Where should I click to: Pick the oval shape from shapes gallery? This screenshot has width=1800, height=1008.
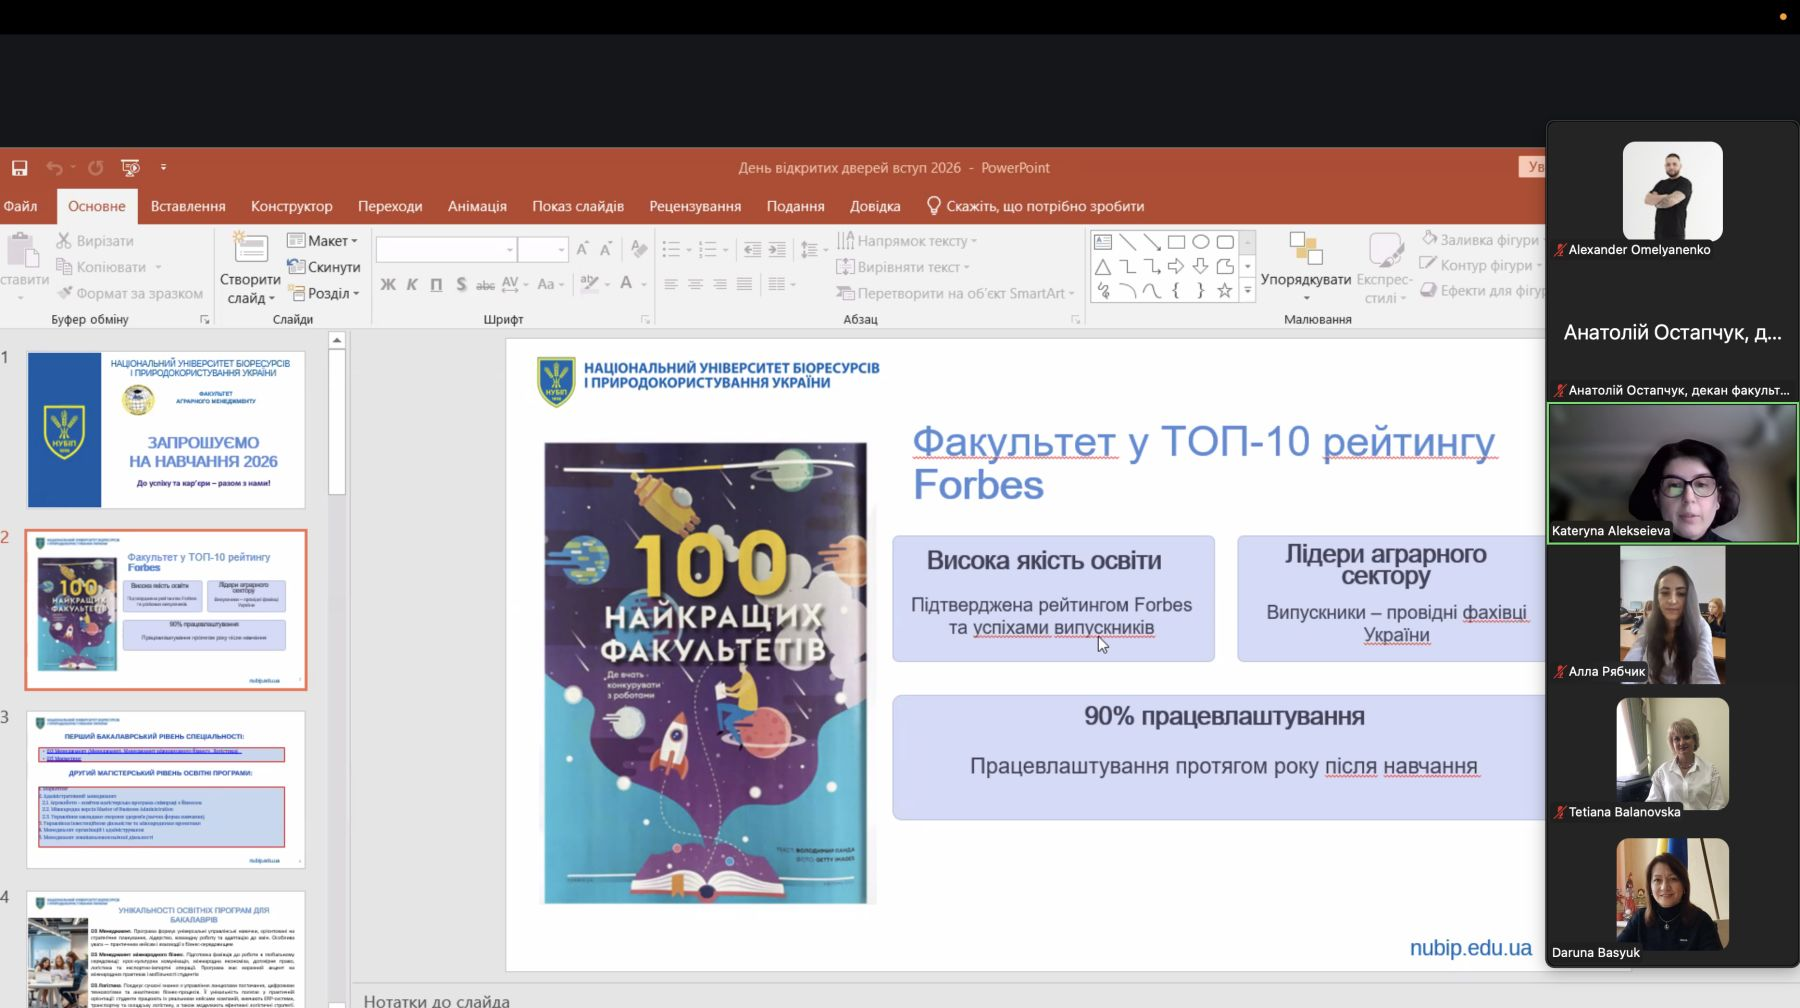click(x=1200, y=242)
